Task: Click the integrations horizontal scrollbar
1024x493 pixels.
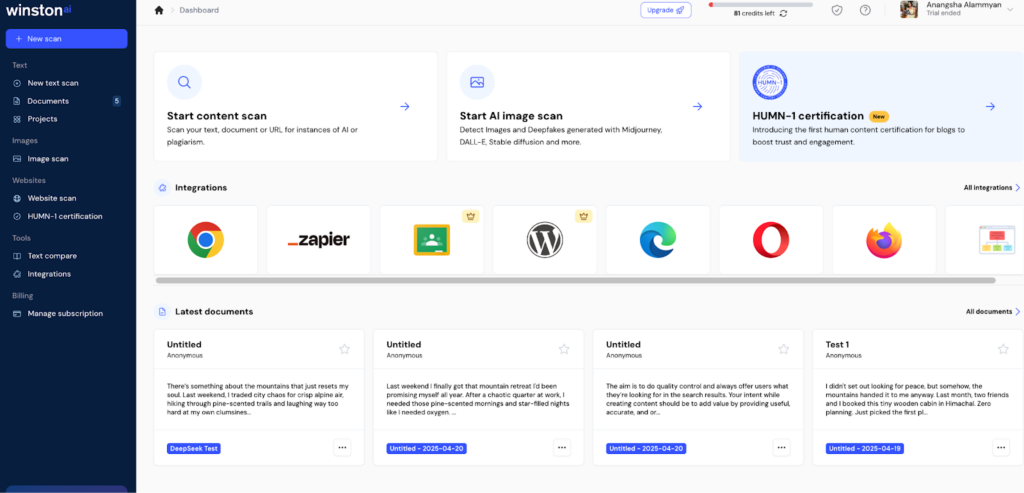Action: 575,280
